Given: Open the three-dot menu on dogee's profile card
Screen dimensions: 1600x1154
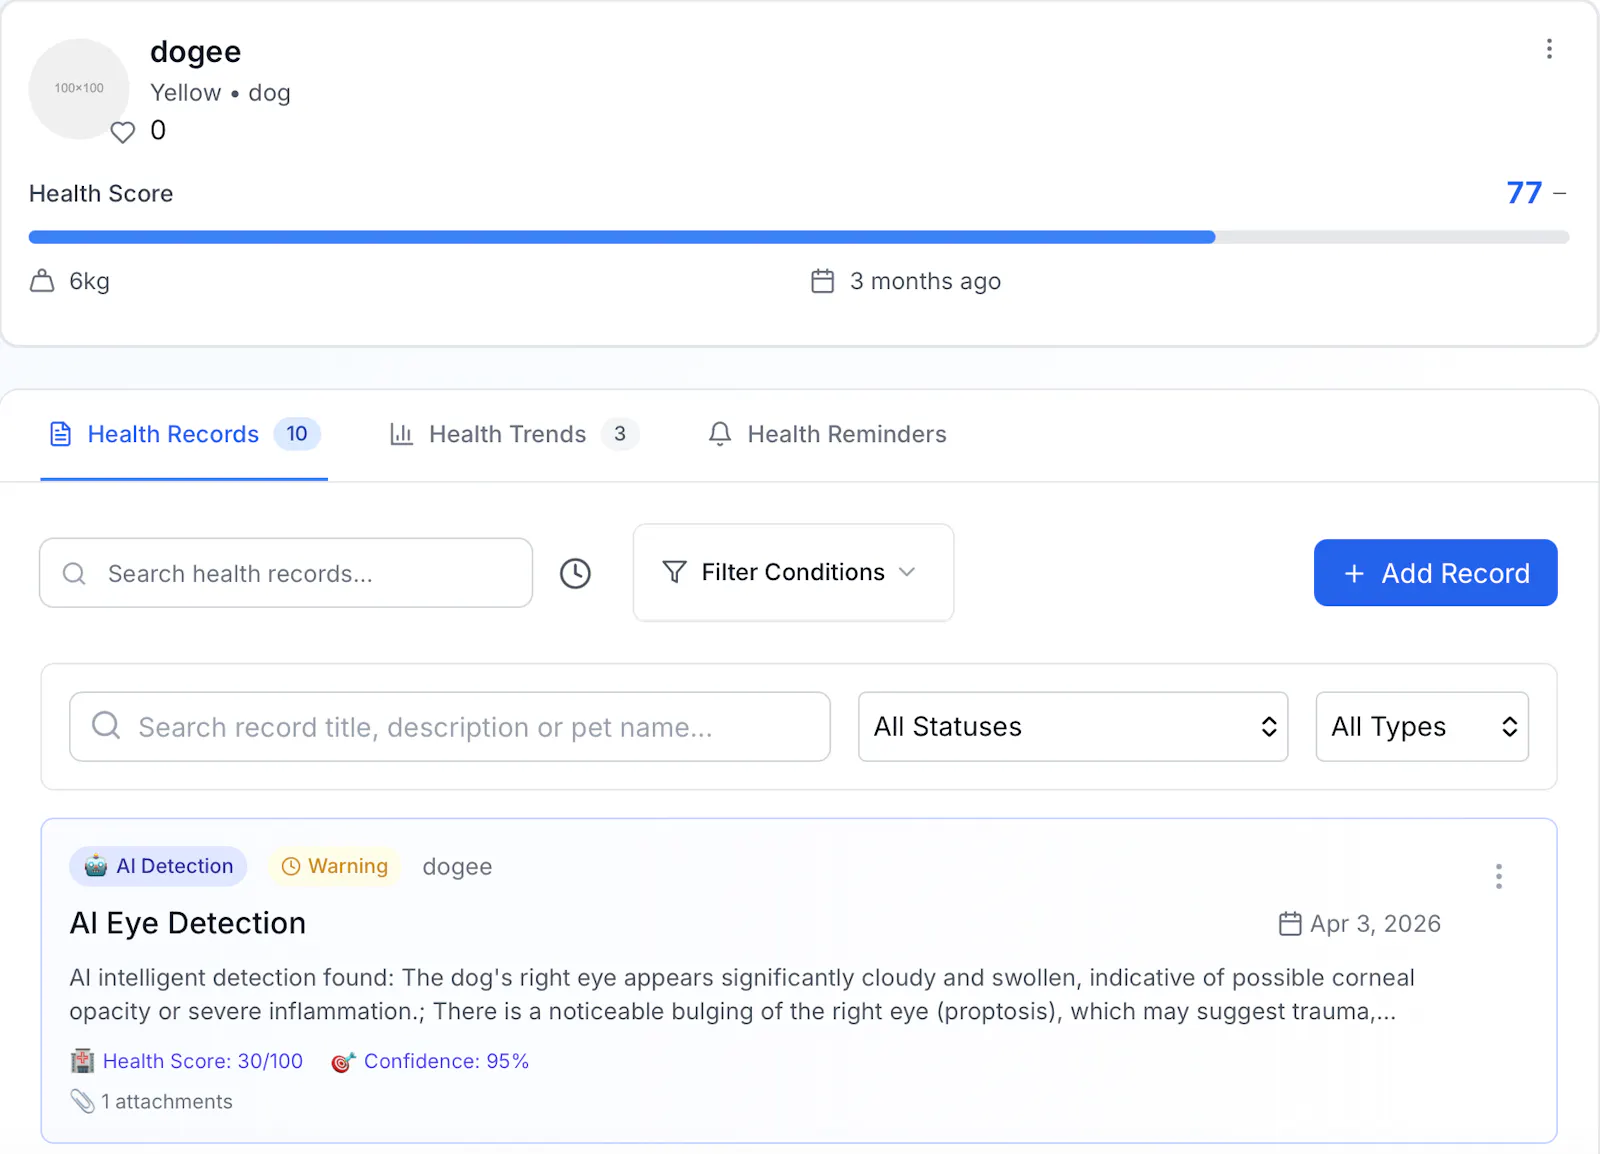Looking at the screenshot, I should pos(1549,49).
